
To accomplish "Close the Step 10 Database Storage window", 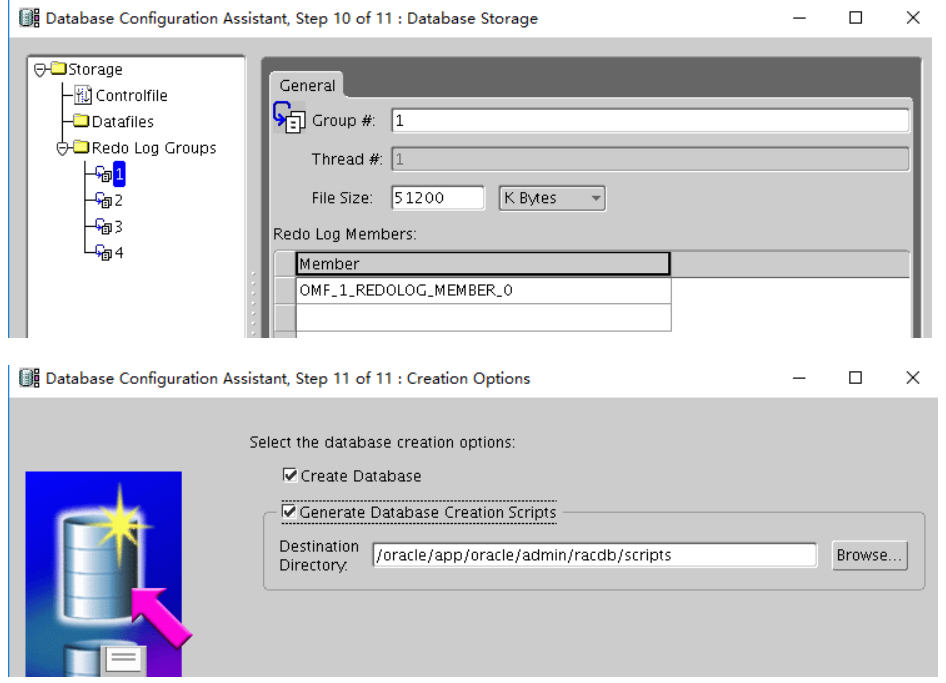I will point(913,18).
